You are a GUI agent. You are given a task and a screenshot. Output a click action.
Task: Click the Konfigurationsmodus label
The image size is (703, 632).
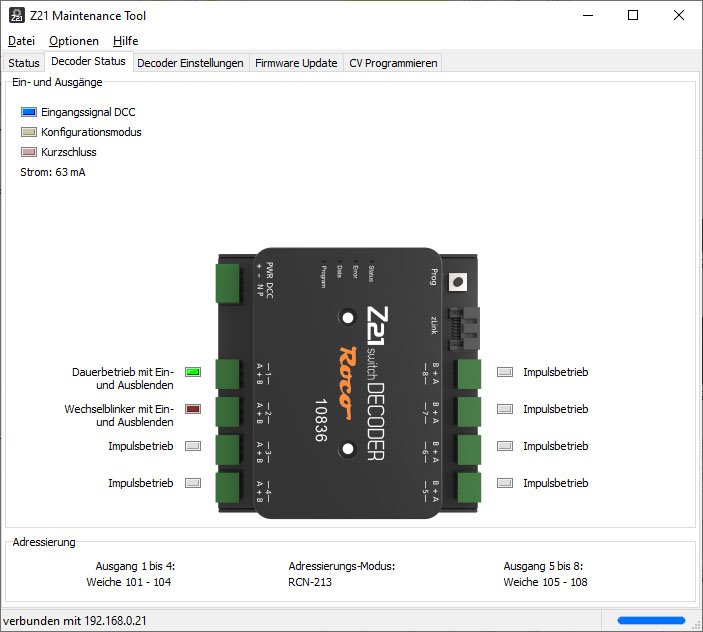[91, 132]
